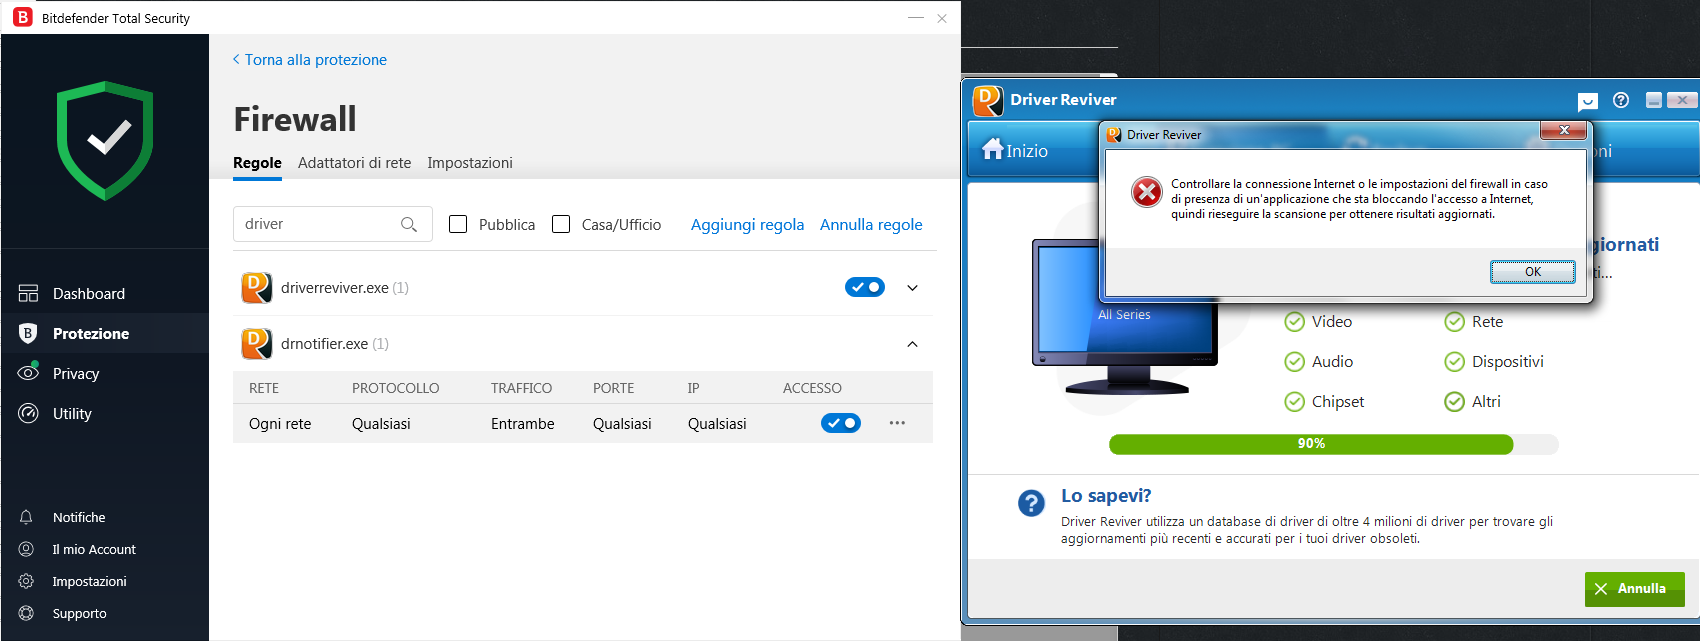Click the Altri checkmark icon
The image size is (1700, 641).
coord(1454,402)
